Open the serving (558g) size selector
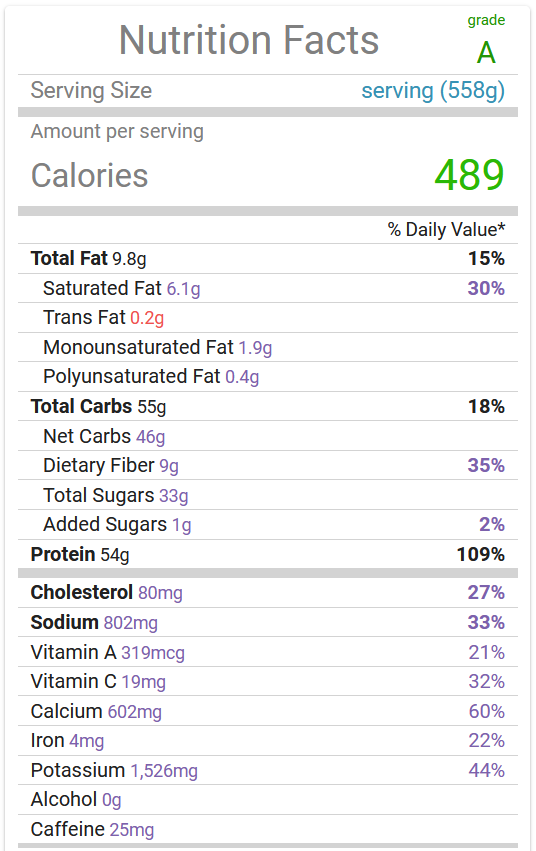The height and width of the screenshot is (851, 536). [x=433, y=91]
